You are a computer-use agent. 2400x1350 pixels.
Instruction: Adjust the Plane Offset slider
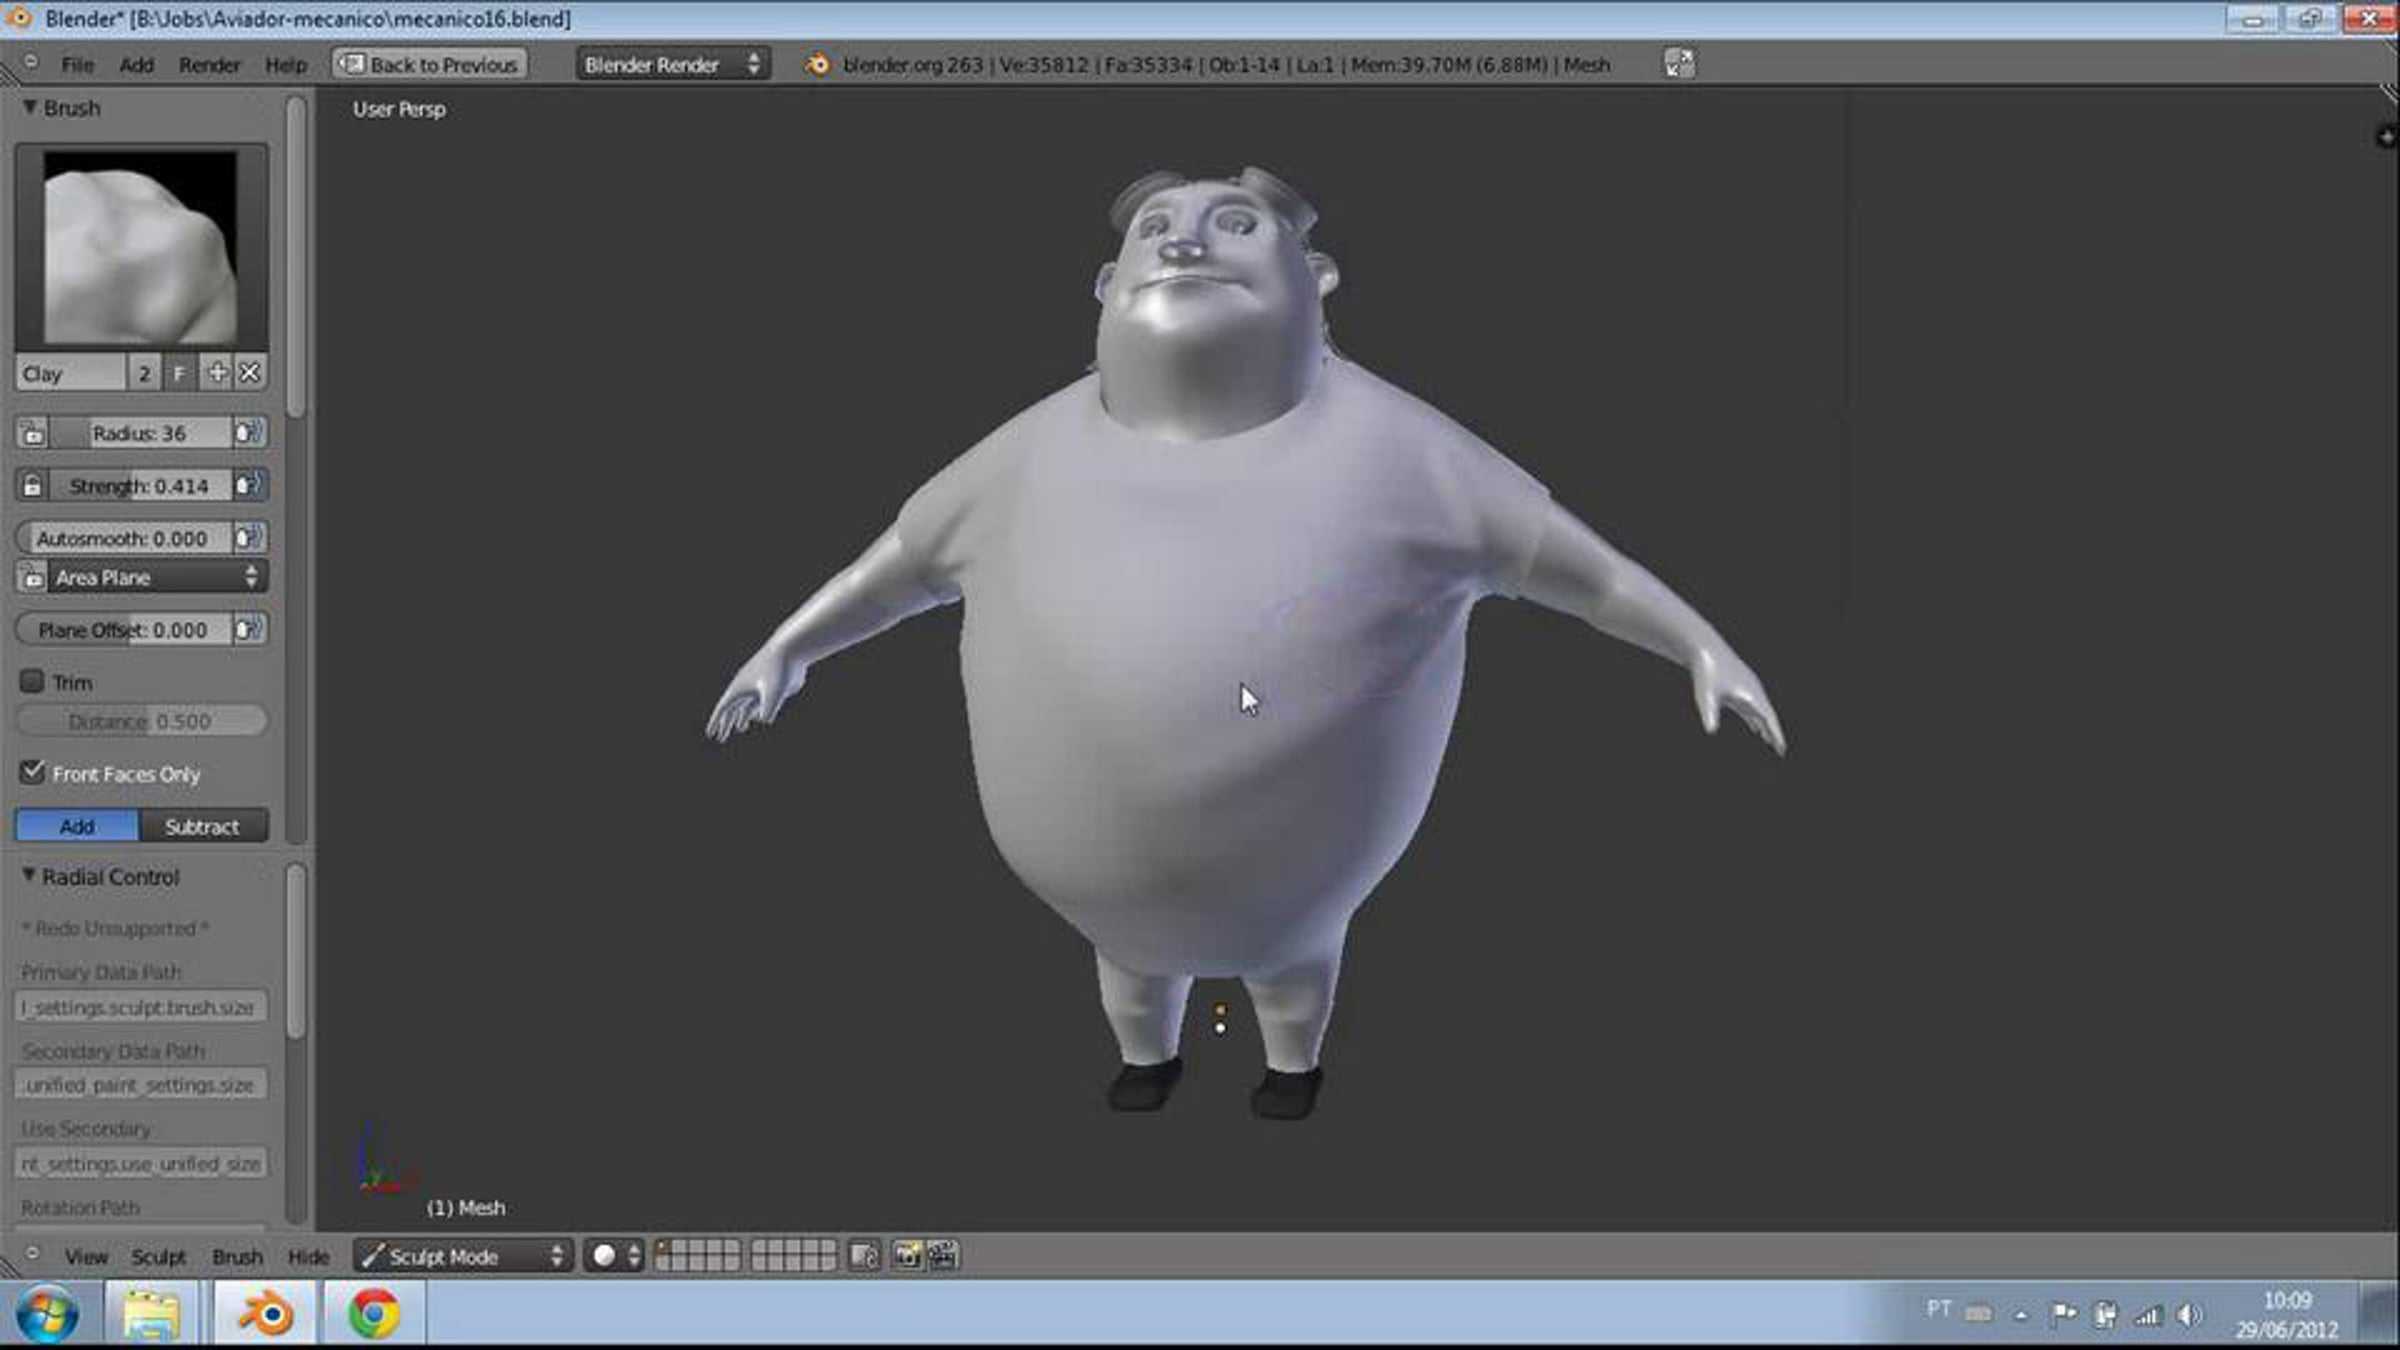coord(123,630)
